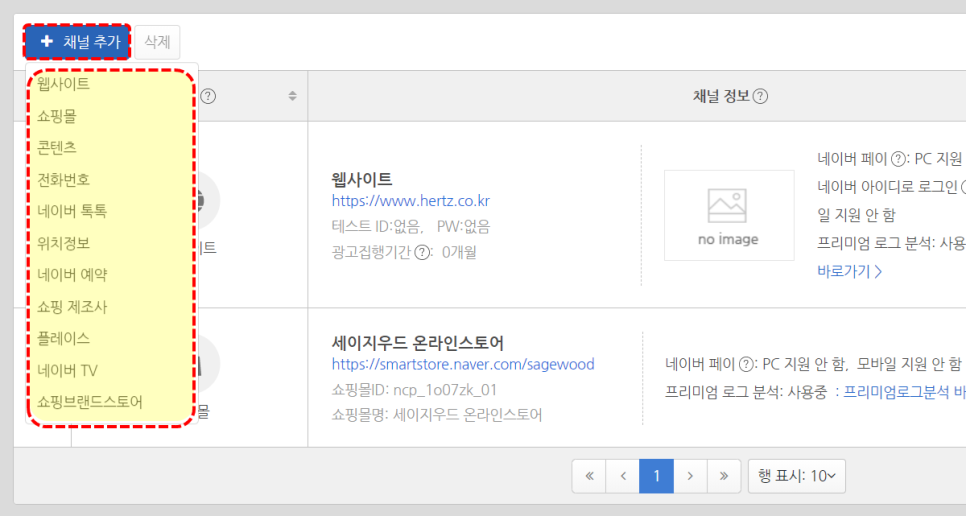The width and height of the screenshot is (966, 516).
Task: Select 웹사이트 from the dropdown menu
Action: pyautogui.click(x=63, y=84)
